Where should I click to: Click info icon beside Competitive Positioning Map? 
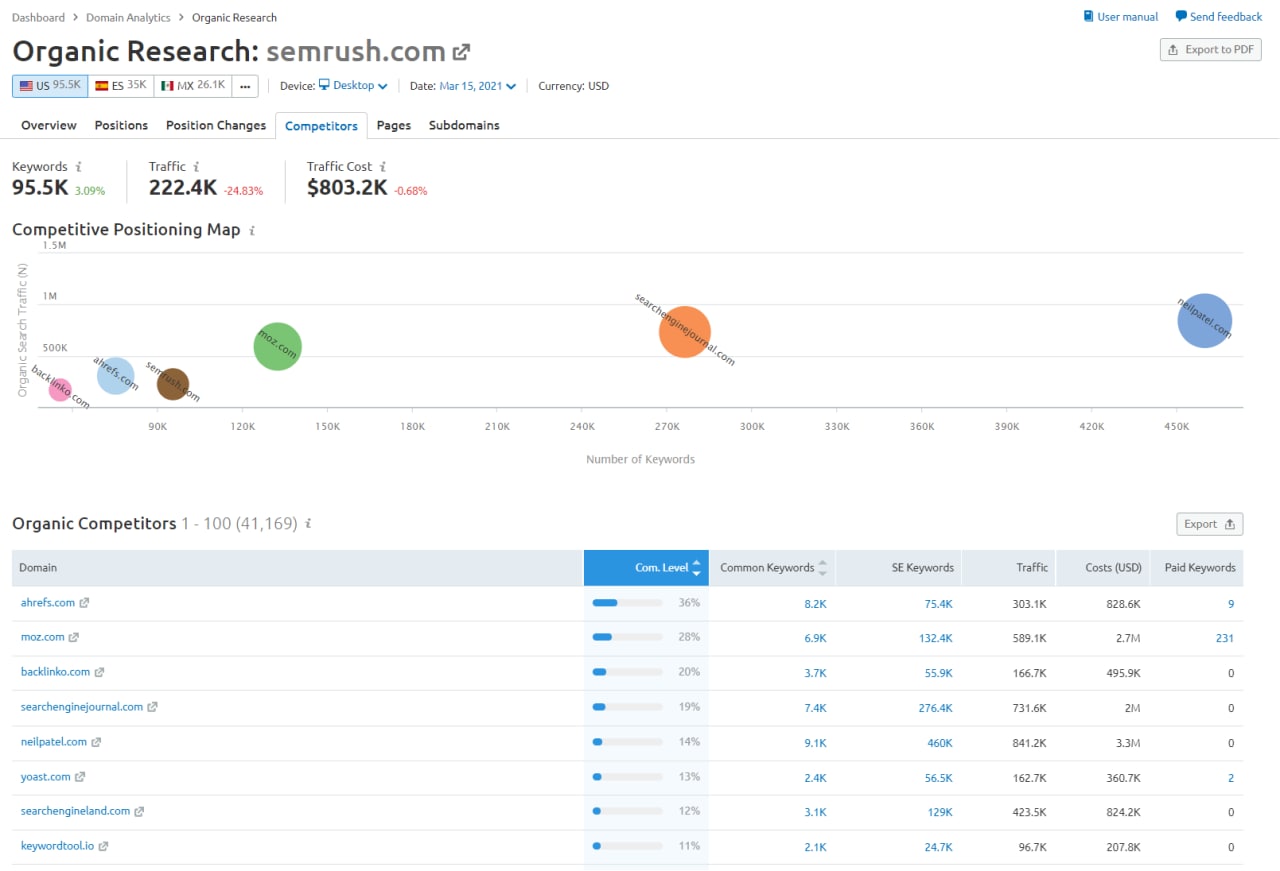252,230
